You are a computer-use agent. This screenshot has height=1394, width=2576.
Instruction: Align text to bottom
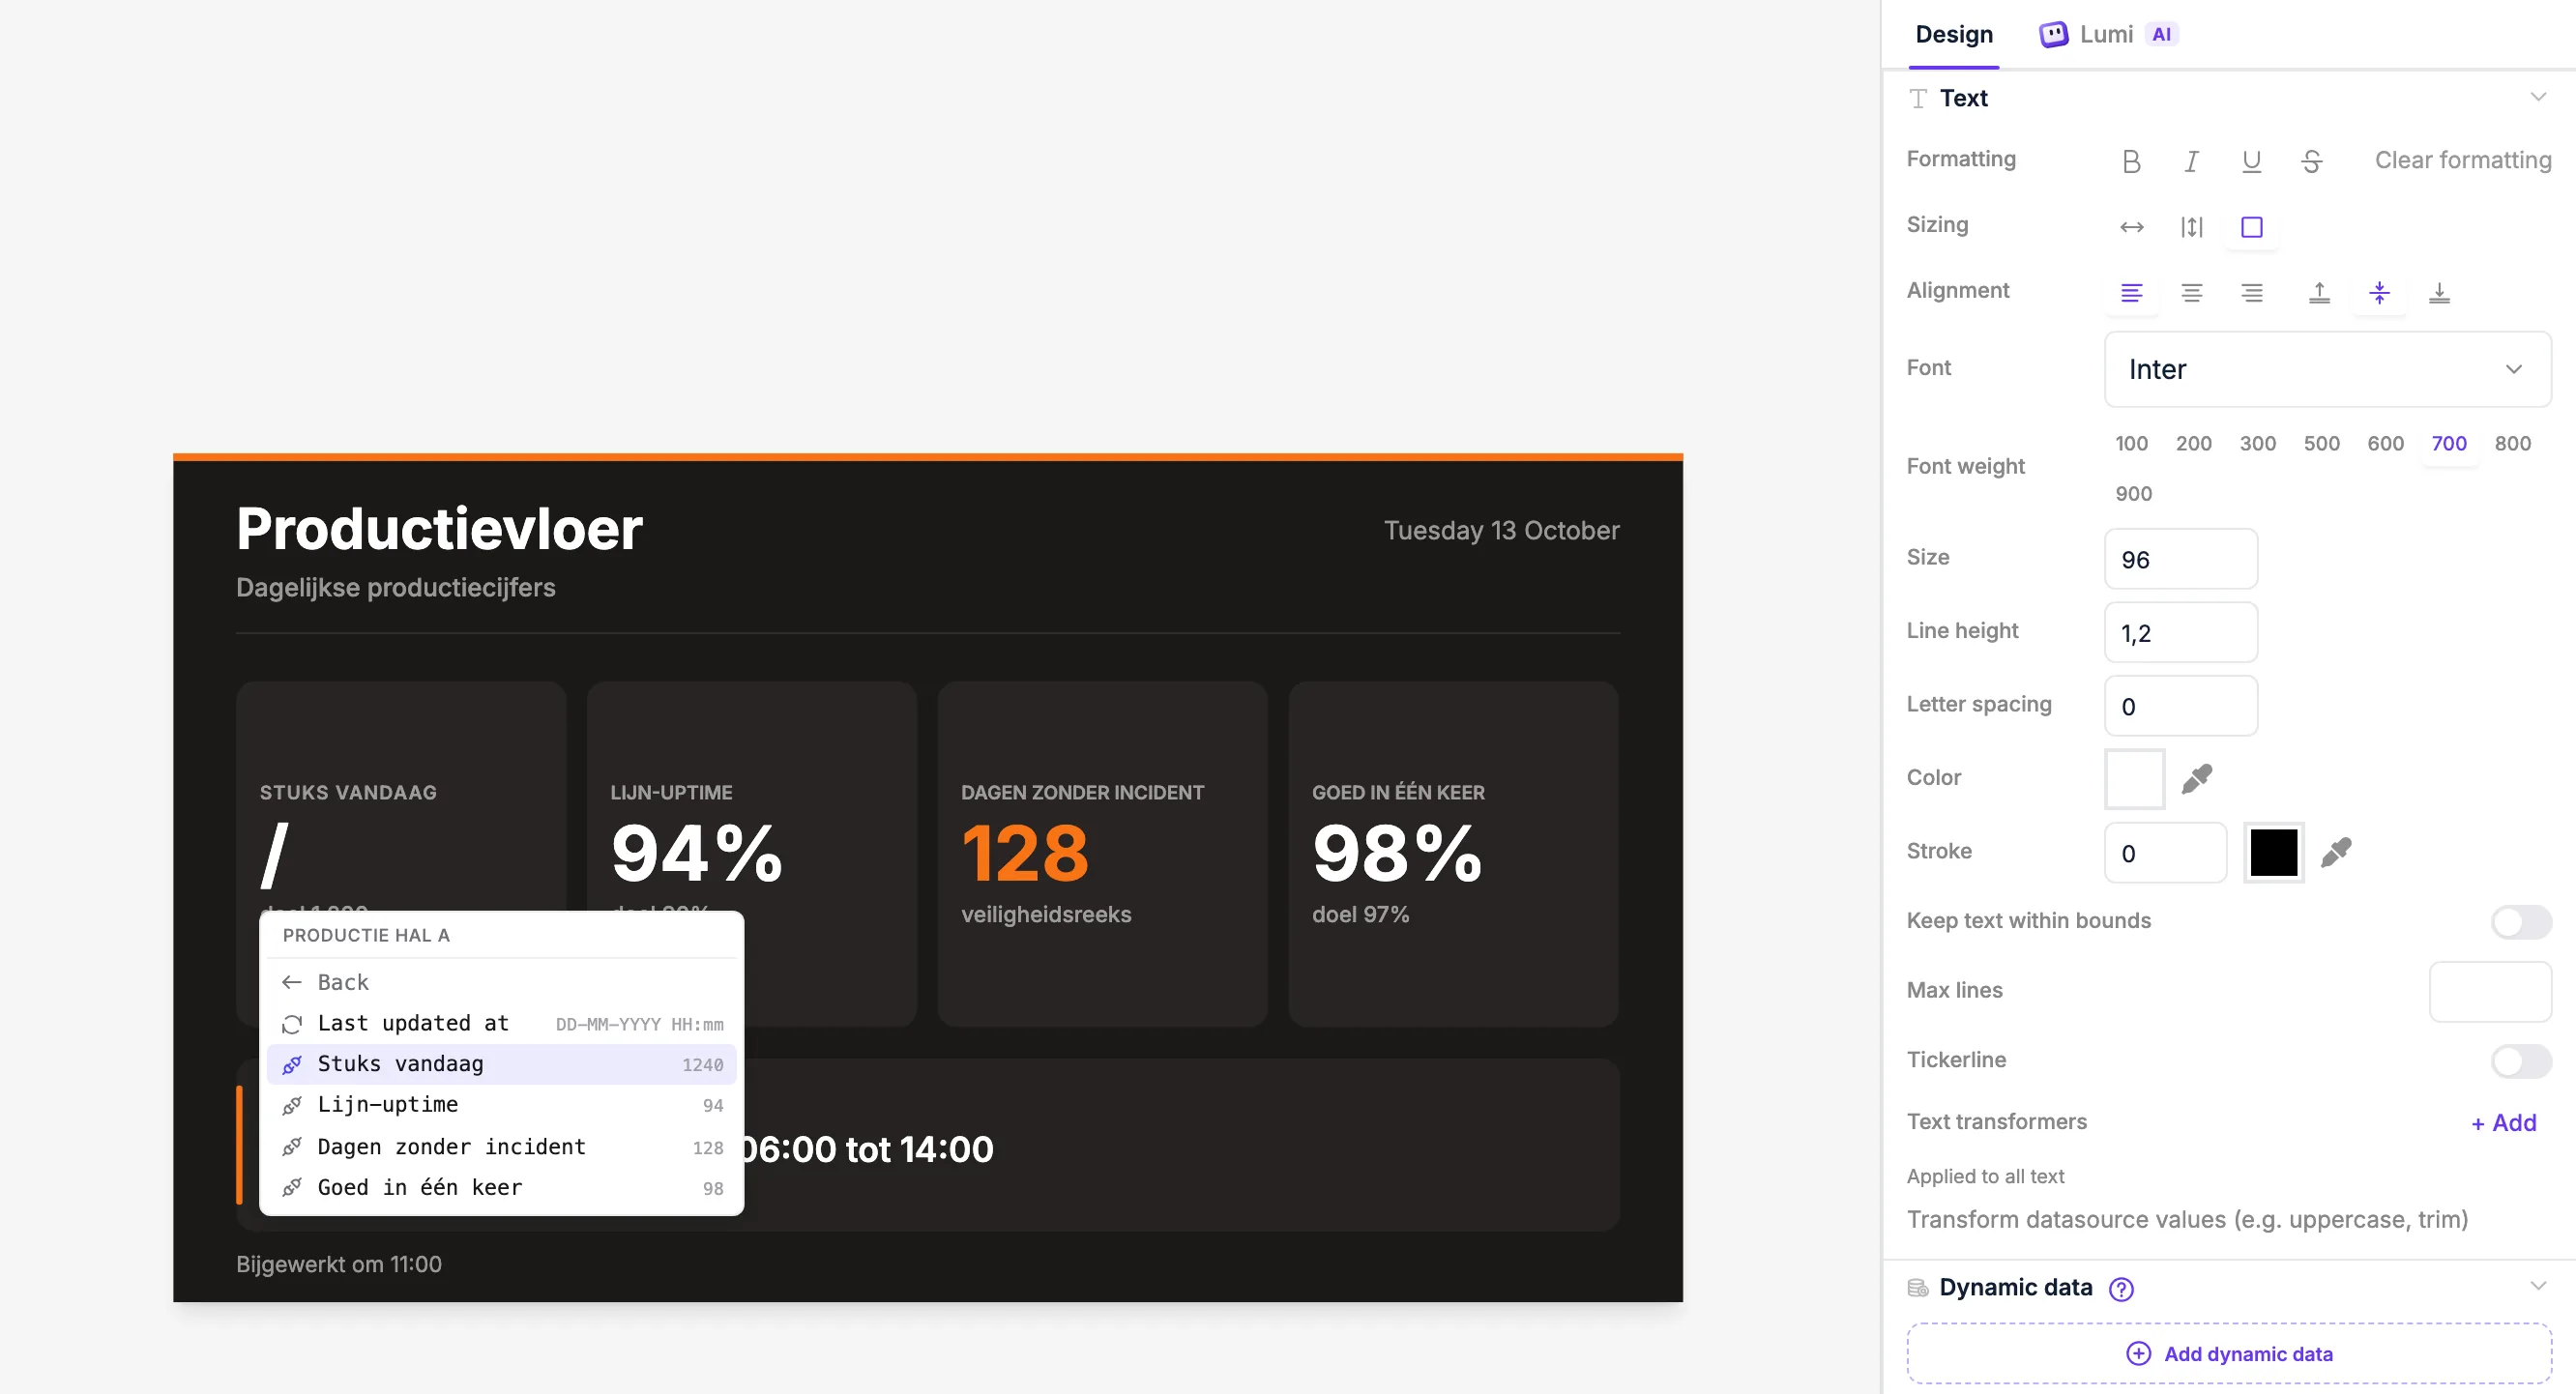[2439, 292]
